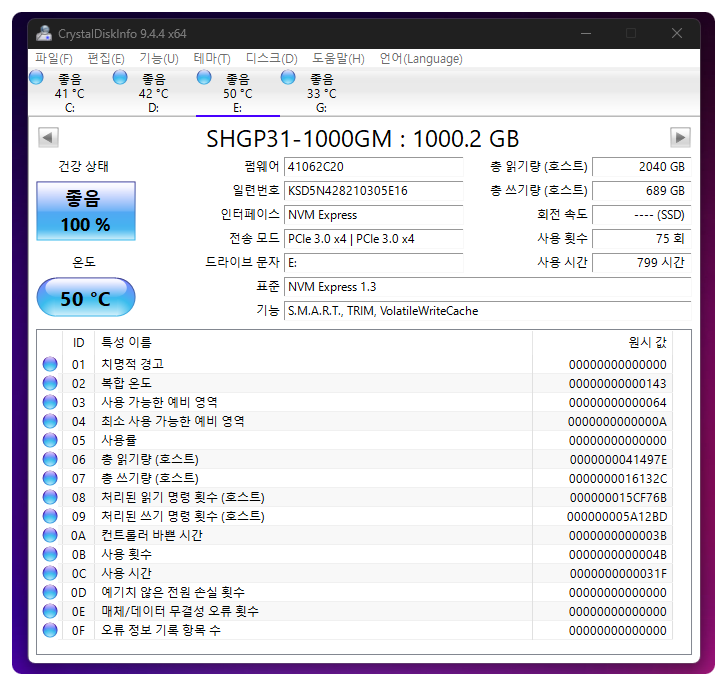
Task: Open the 파일(F) menu
Action: 54,58
